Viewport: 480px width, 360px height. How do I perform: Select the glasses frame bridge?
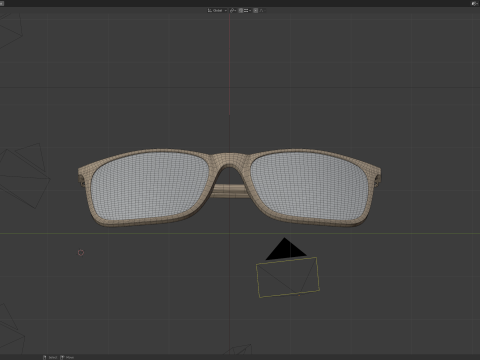tap(229, 159)
